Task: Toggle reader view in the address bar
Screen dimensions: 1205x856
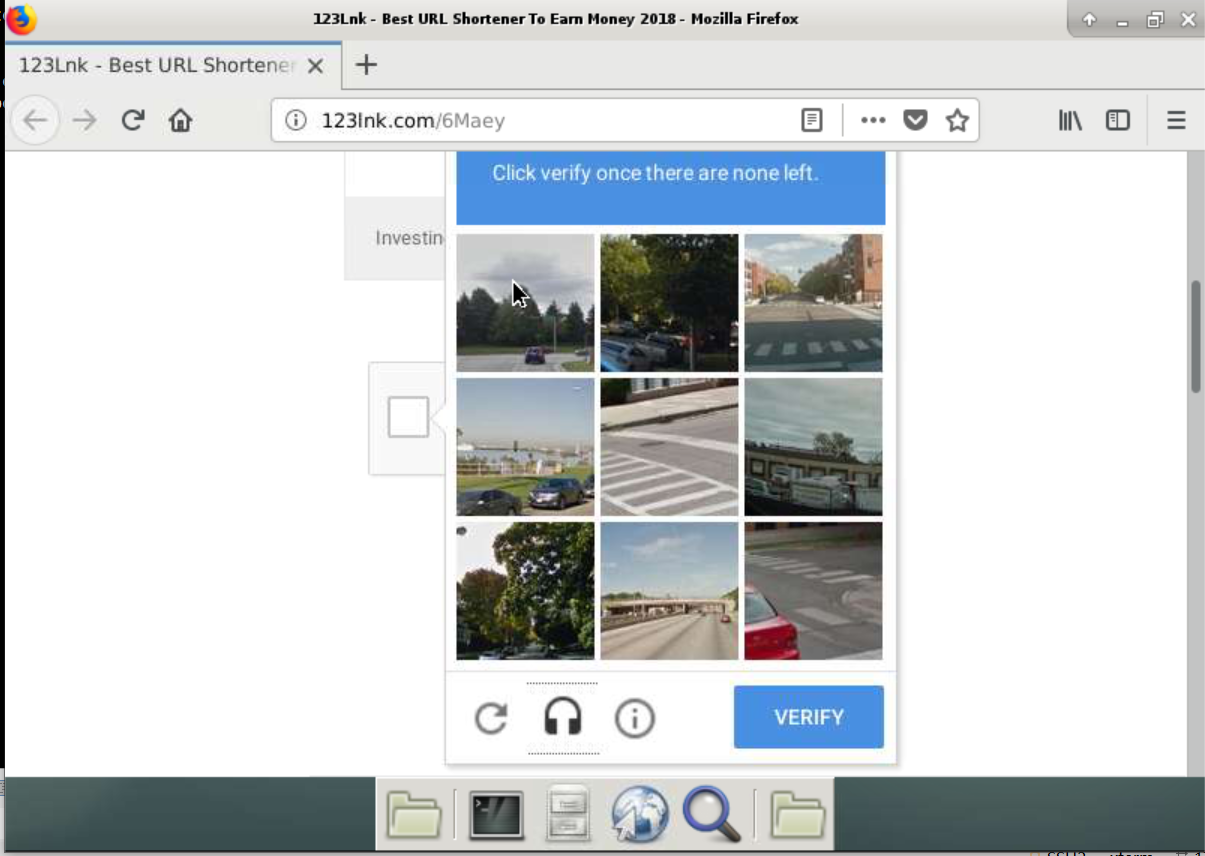Action: click(x=812, y=121)
